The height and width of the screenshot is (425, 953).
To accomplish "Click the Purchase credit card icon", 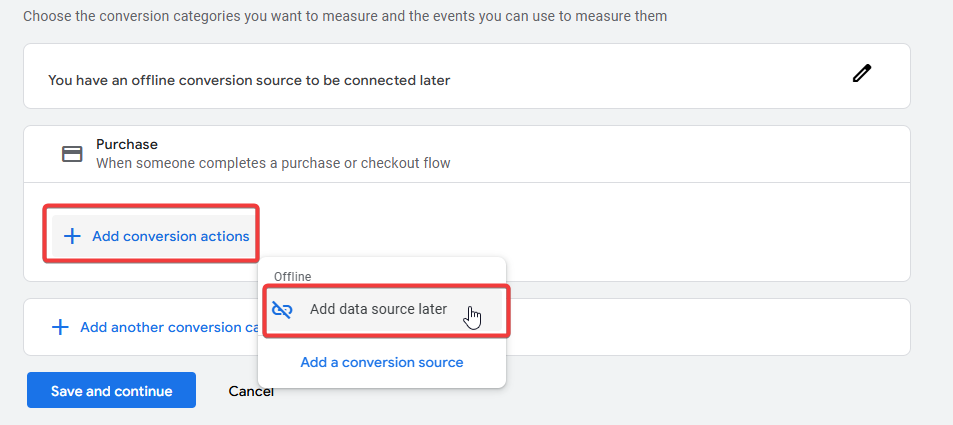I will click(72, 154).
